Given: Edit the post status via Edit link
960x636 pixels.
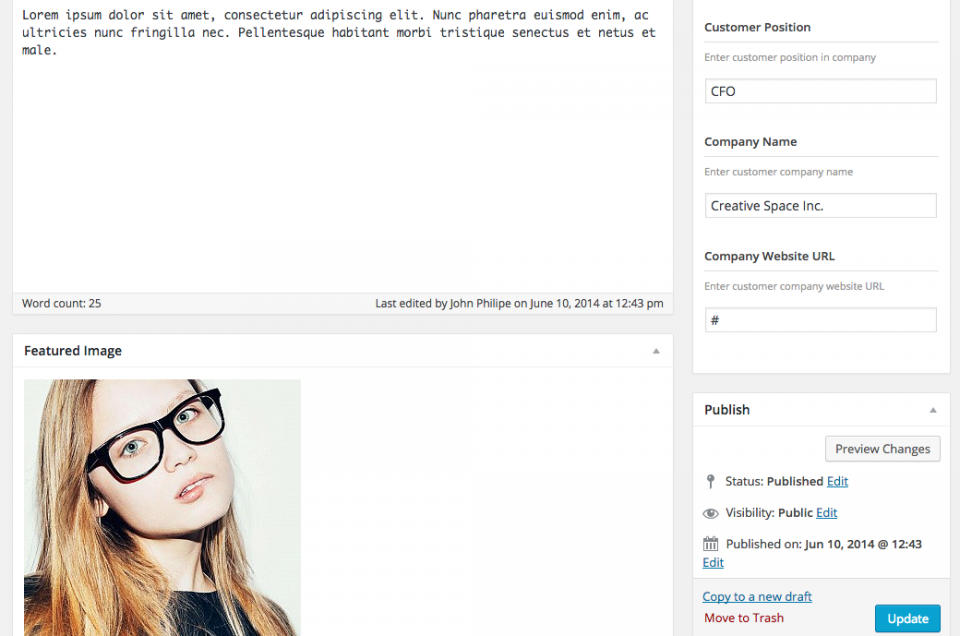Looking at the screenshot, I should click(837, 482).
